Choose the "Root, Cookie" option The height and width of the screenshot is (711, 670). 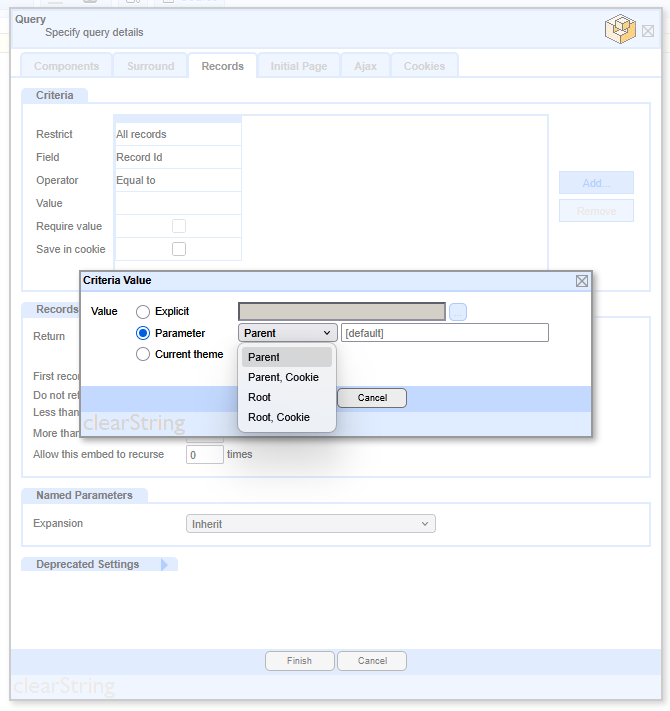click(278, 417)
